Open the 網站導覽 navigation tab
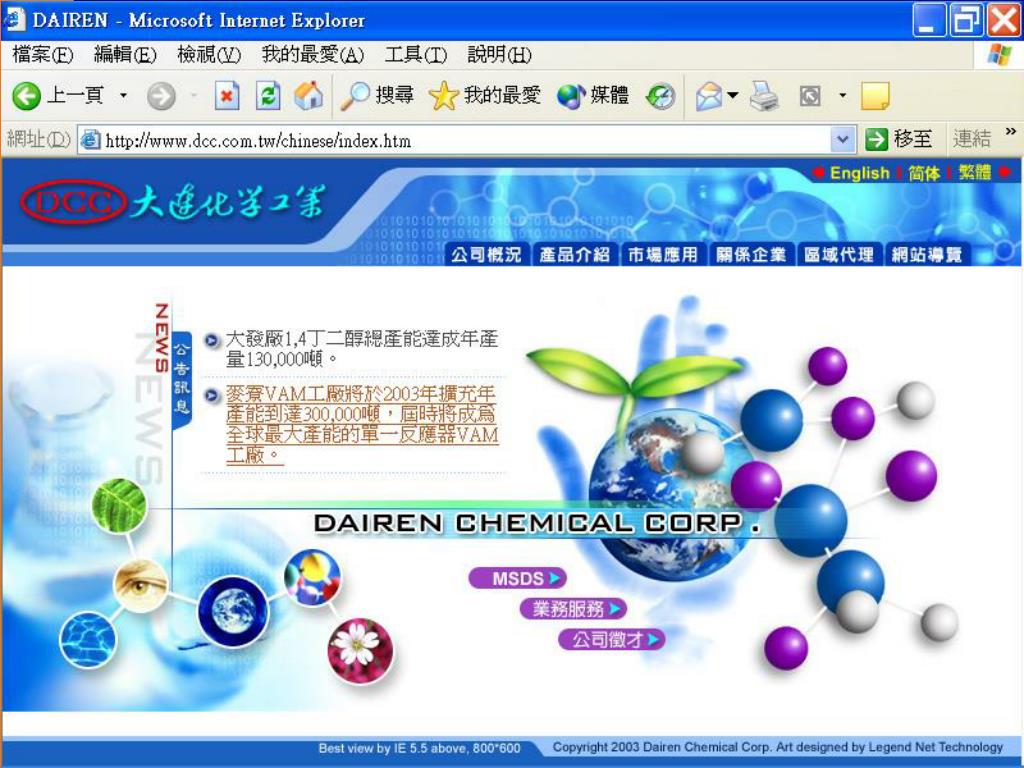Image resolution: width=1024 pixels, height=768 pixels. (927, 255)
